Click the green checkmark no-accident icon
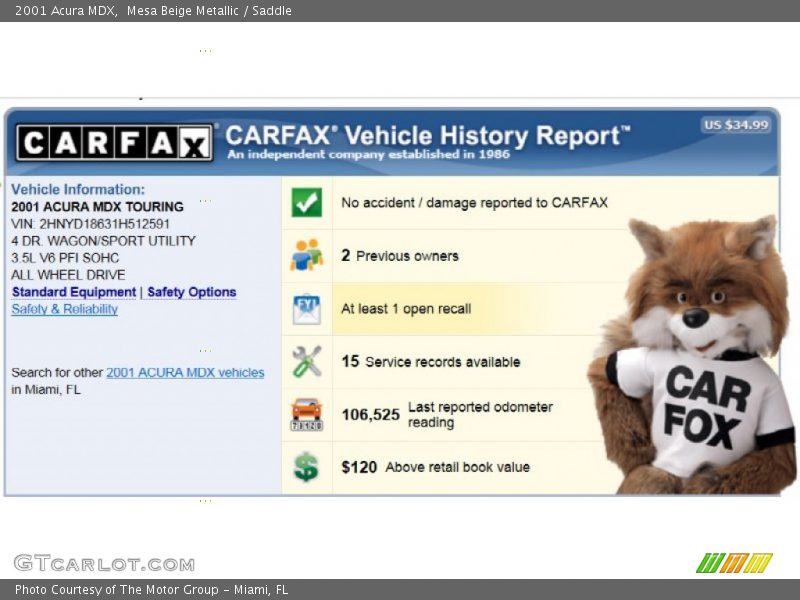Viewport: 800px width, 600px height. pos(306,203)
